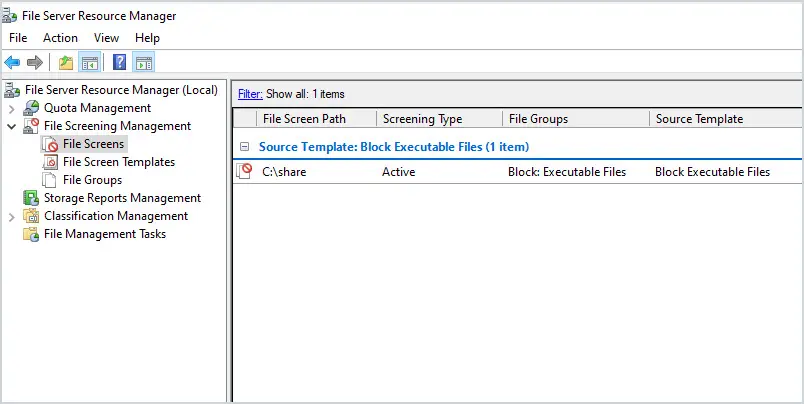
Task: Expand the Classification Management node
Action: coord(11,217)
